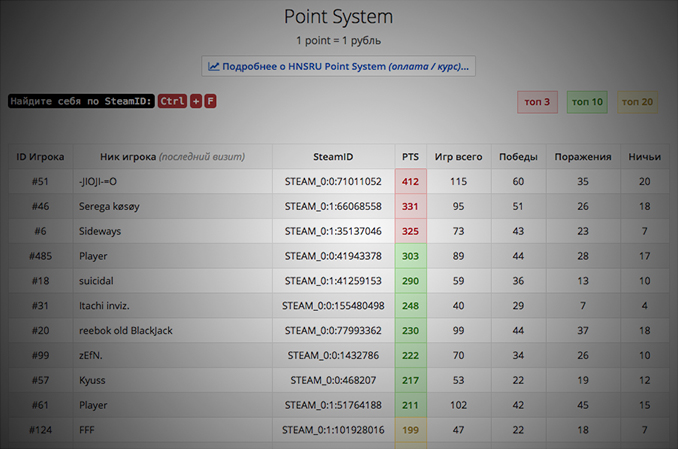
Task: Click the "ID Игрока" column header
Action: (x=40, y=157)
